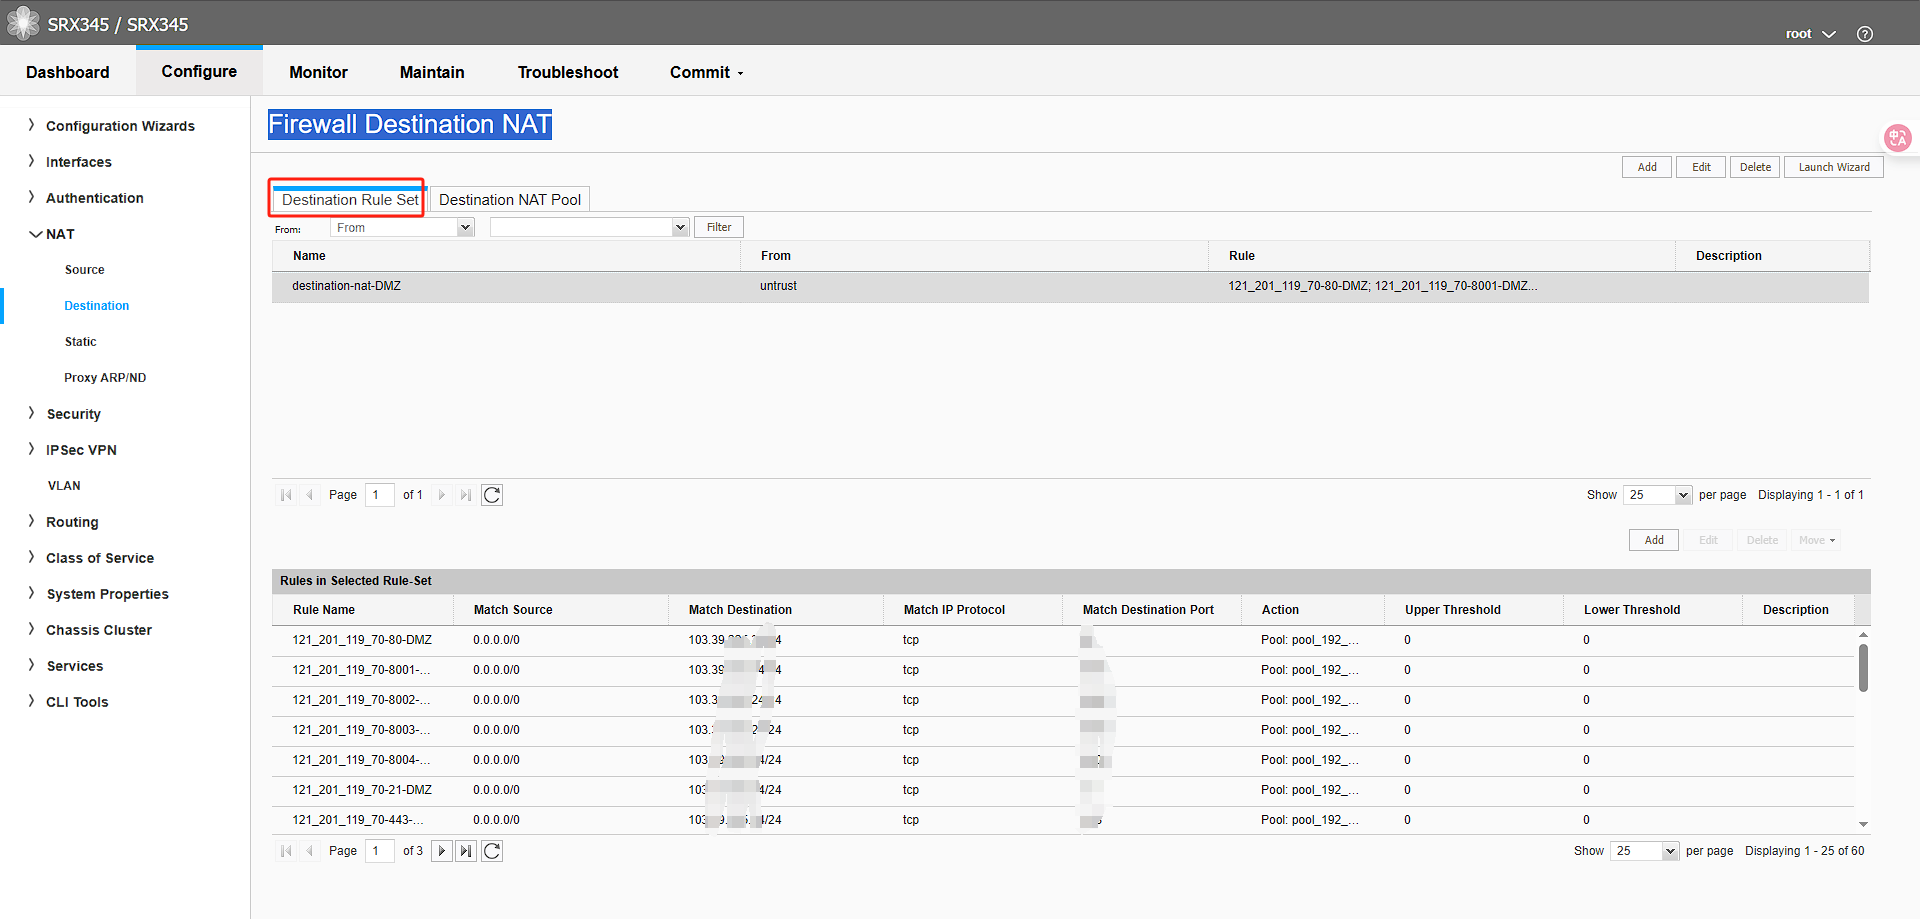Screen dimensions: 1920x919
Task: Expand the Security section in the sidebar
Action: click(72, 413)
